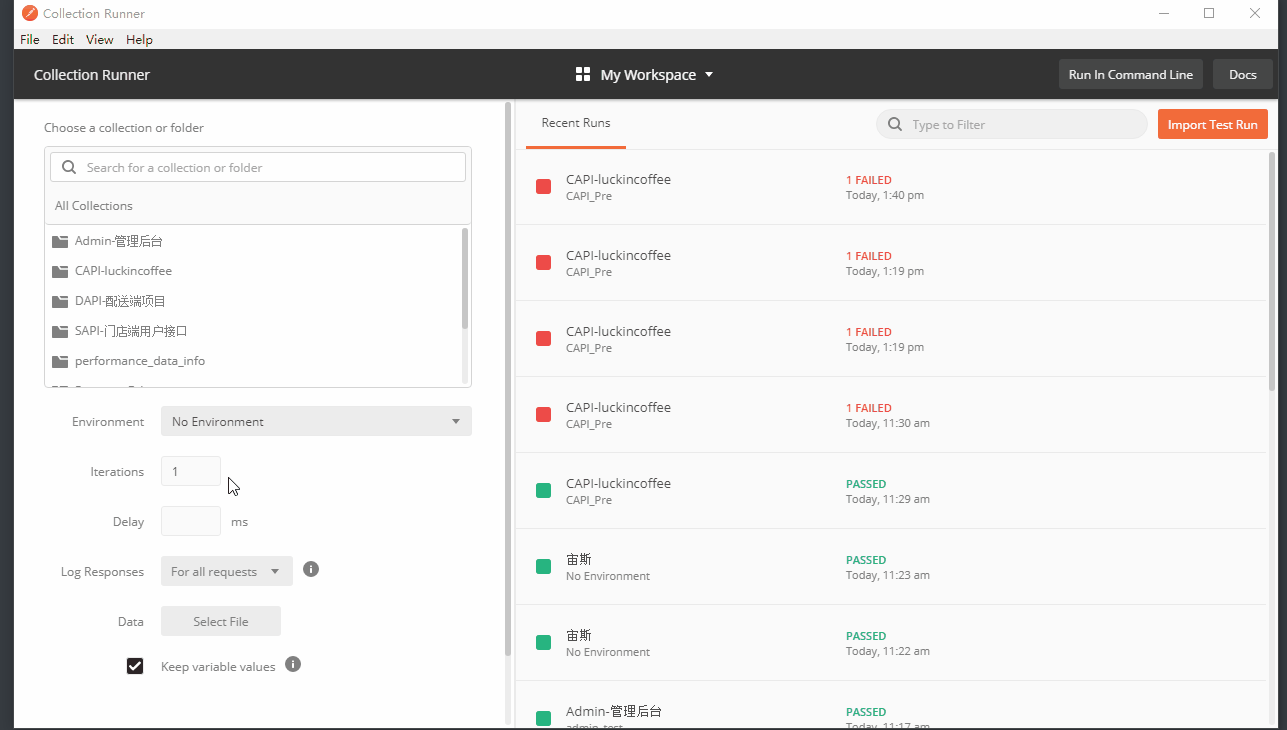Image resolution: width=1287 pixels, height=730 pixels.
Task: Click green status square of Admin-管理后台 run
Action: tap(544, 718)
